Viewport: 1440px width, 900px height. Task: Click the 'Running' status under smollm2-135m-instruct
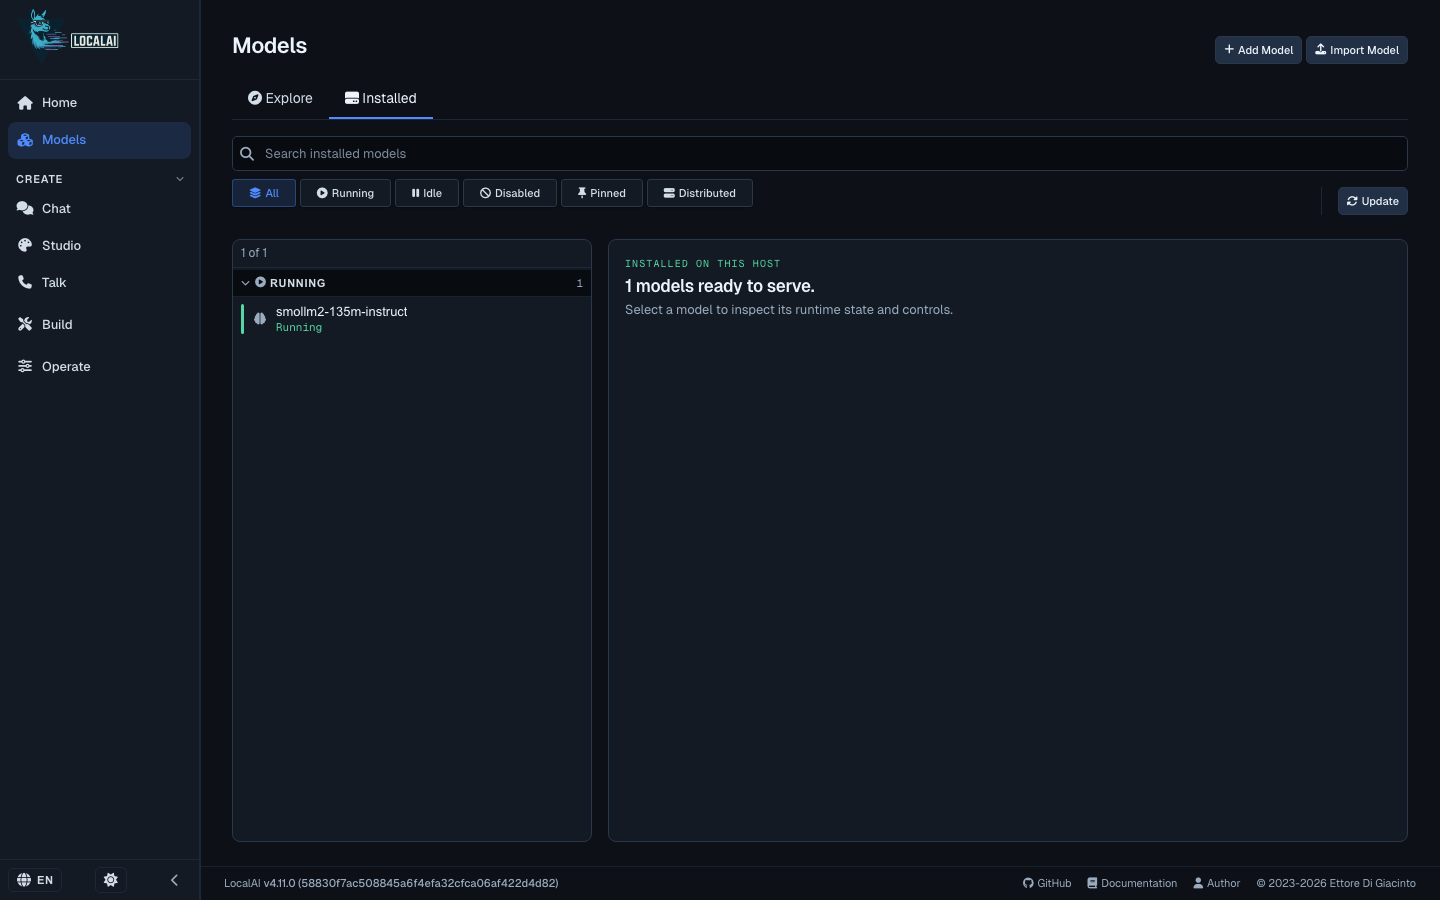[299, 328]
